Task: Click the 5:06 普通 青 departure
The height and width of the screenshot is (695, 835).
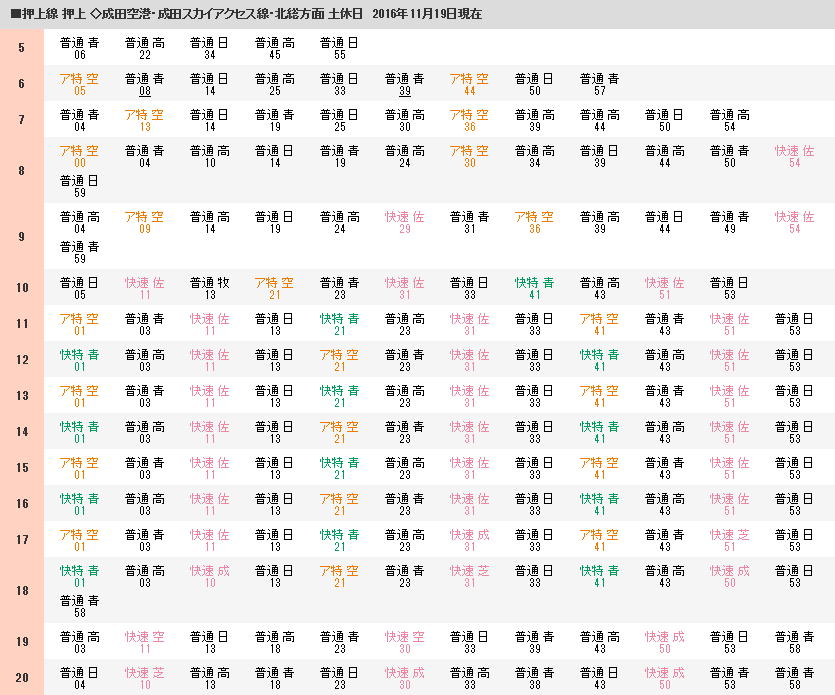Action: point(79,48)
